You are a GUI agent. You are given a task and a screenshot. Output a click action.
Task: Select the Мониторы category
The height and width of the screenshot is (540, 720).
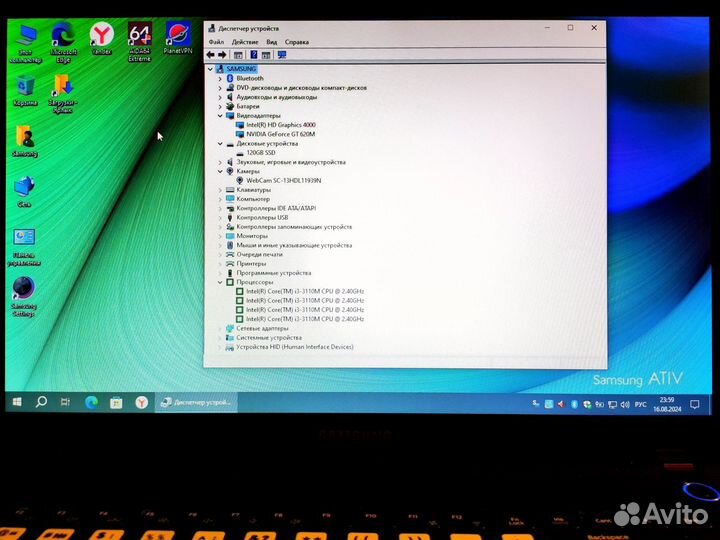tap(252, 236)
